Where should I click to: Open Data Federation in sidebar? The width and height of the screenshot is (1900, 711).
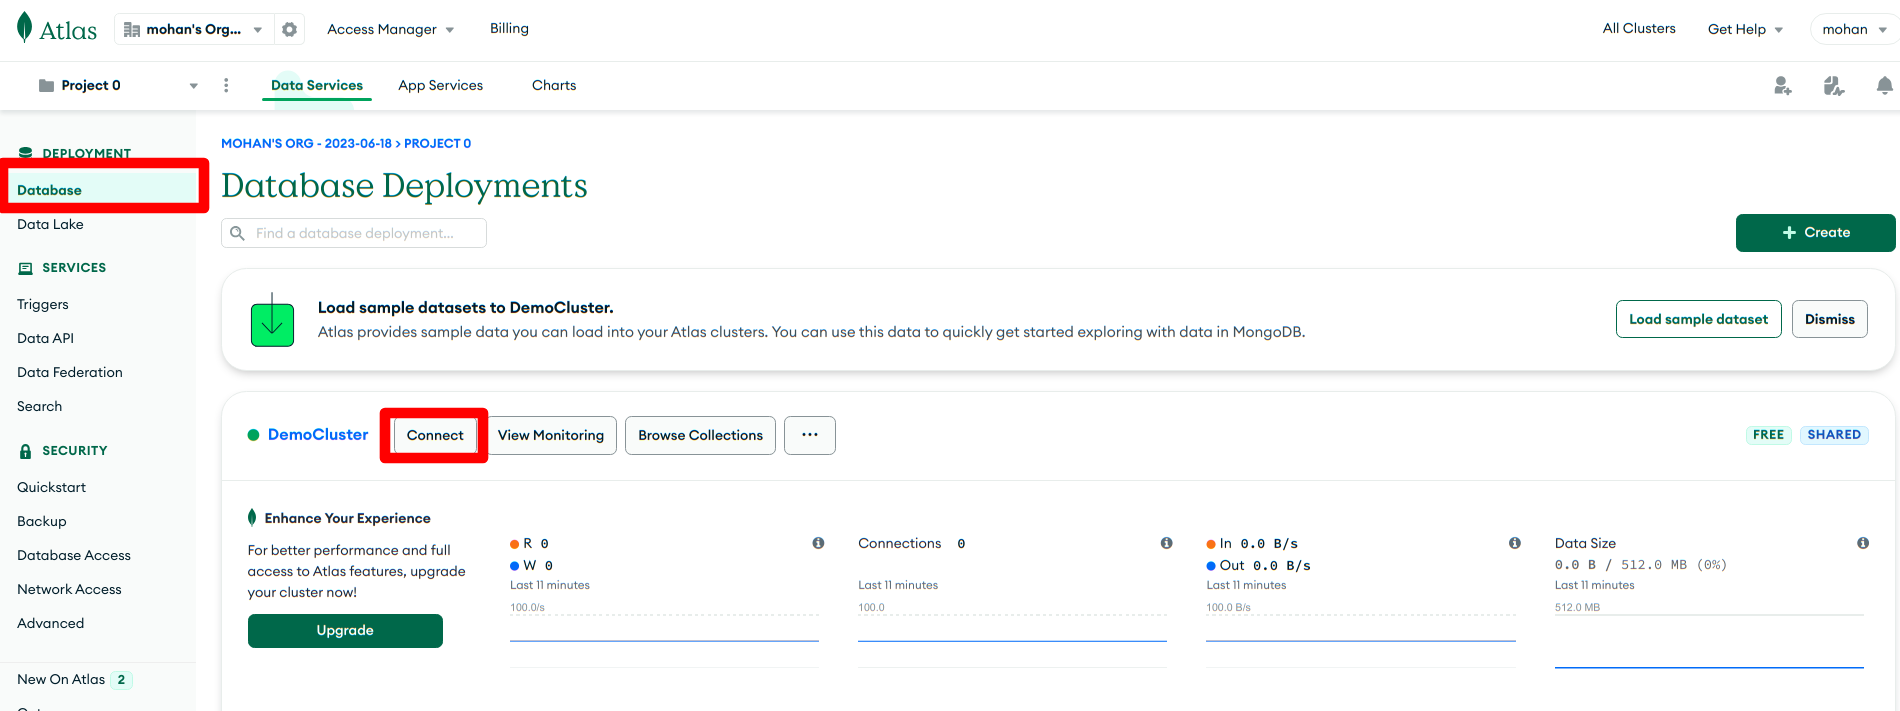point(70,372)
